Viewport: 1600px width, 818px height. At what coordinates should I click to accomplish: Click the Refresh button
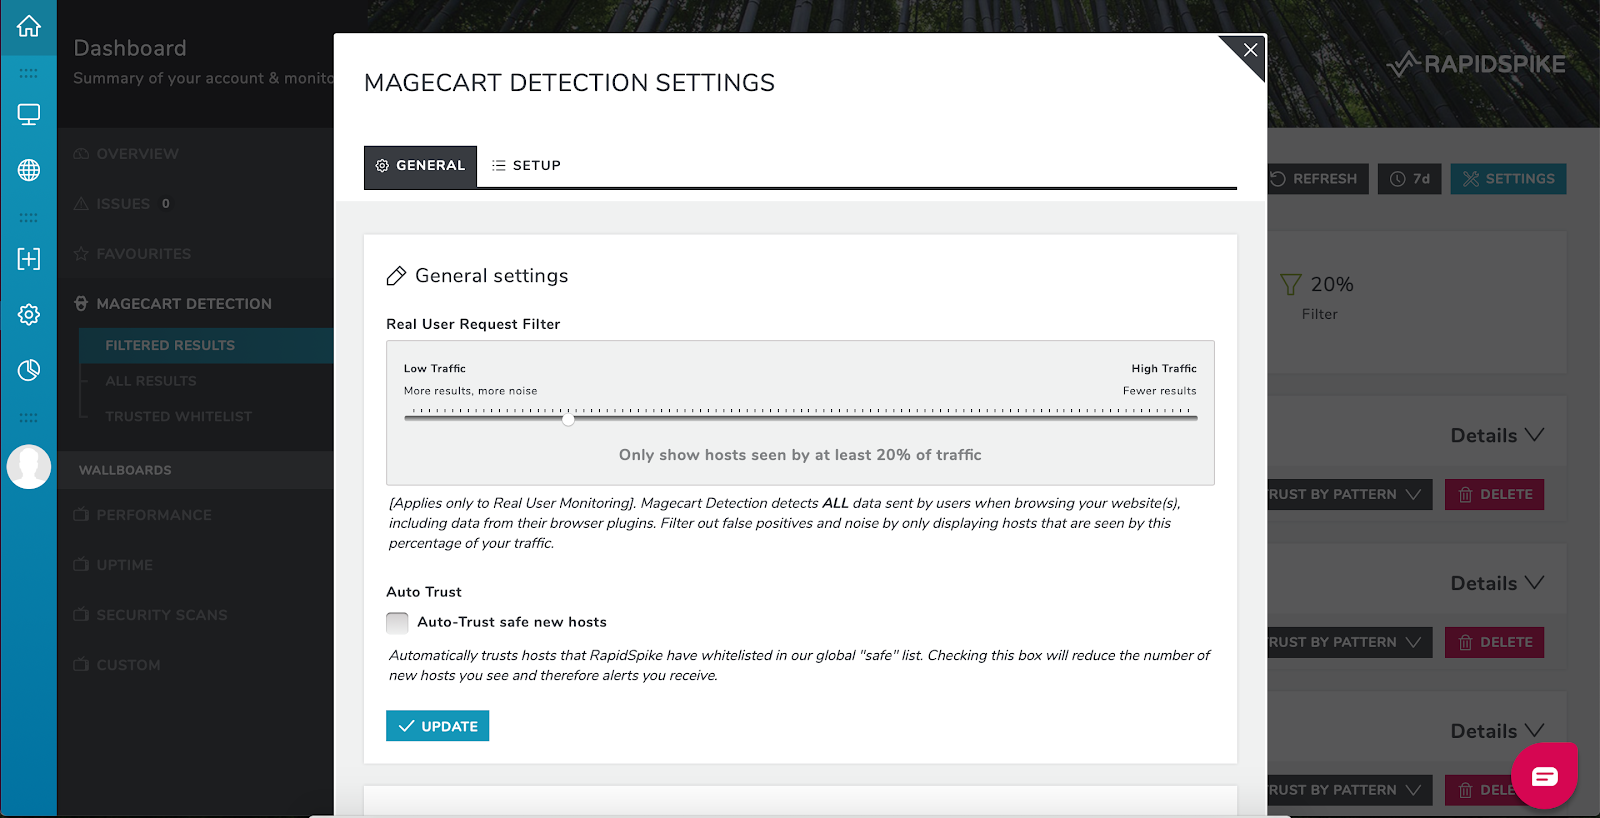1317,179
